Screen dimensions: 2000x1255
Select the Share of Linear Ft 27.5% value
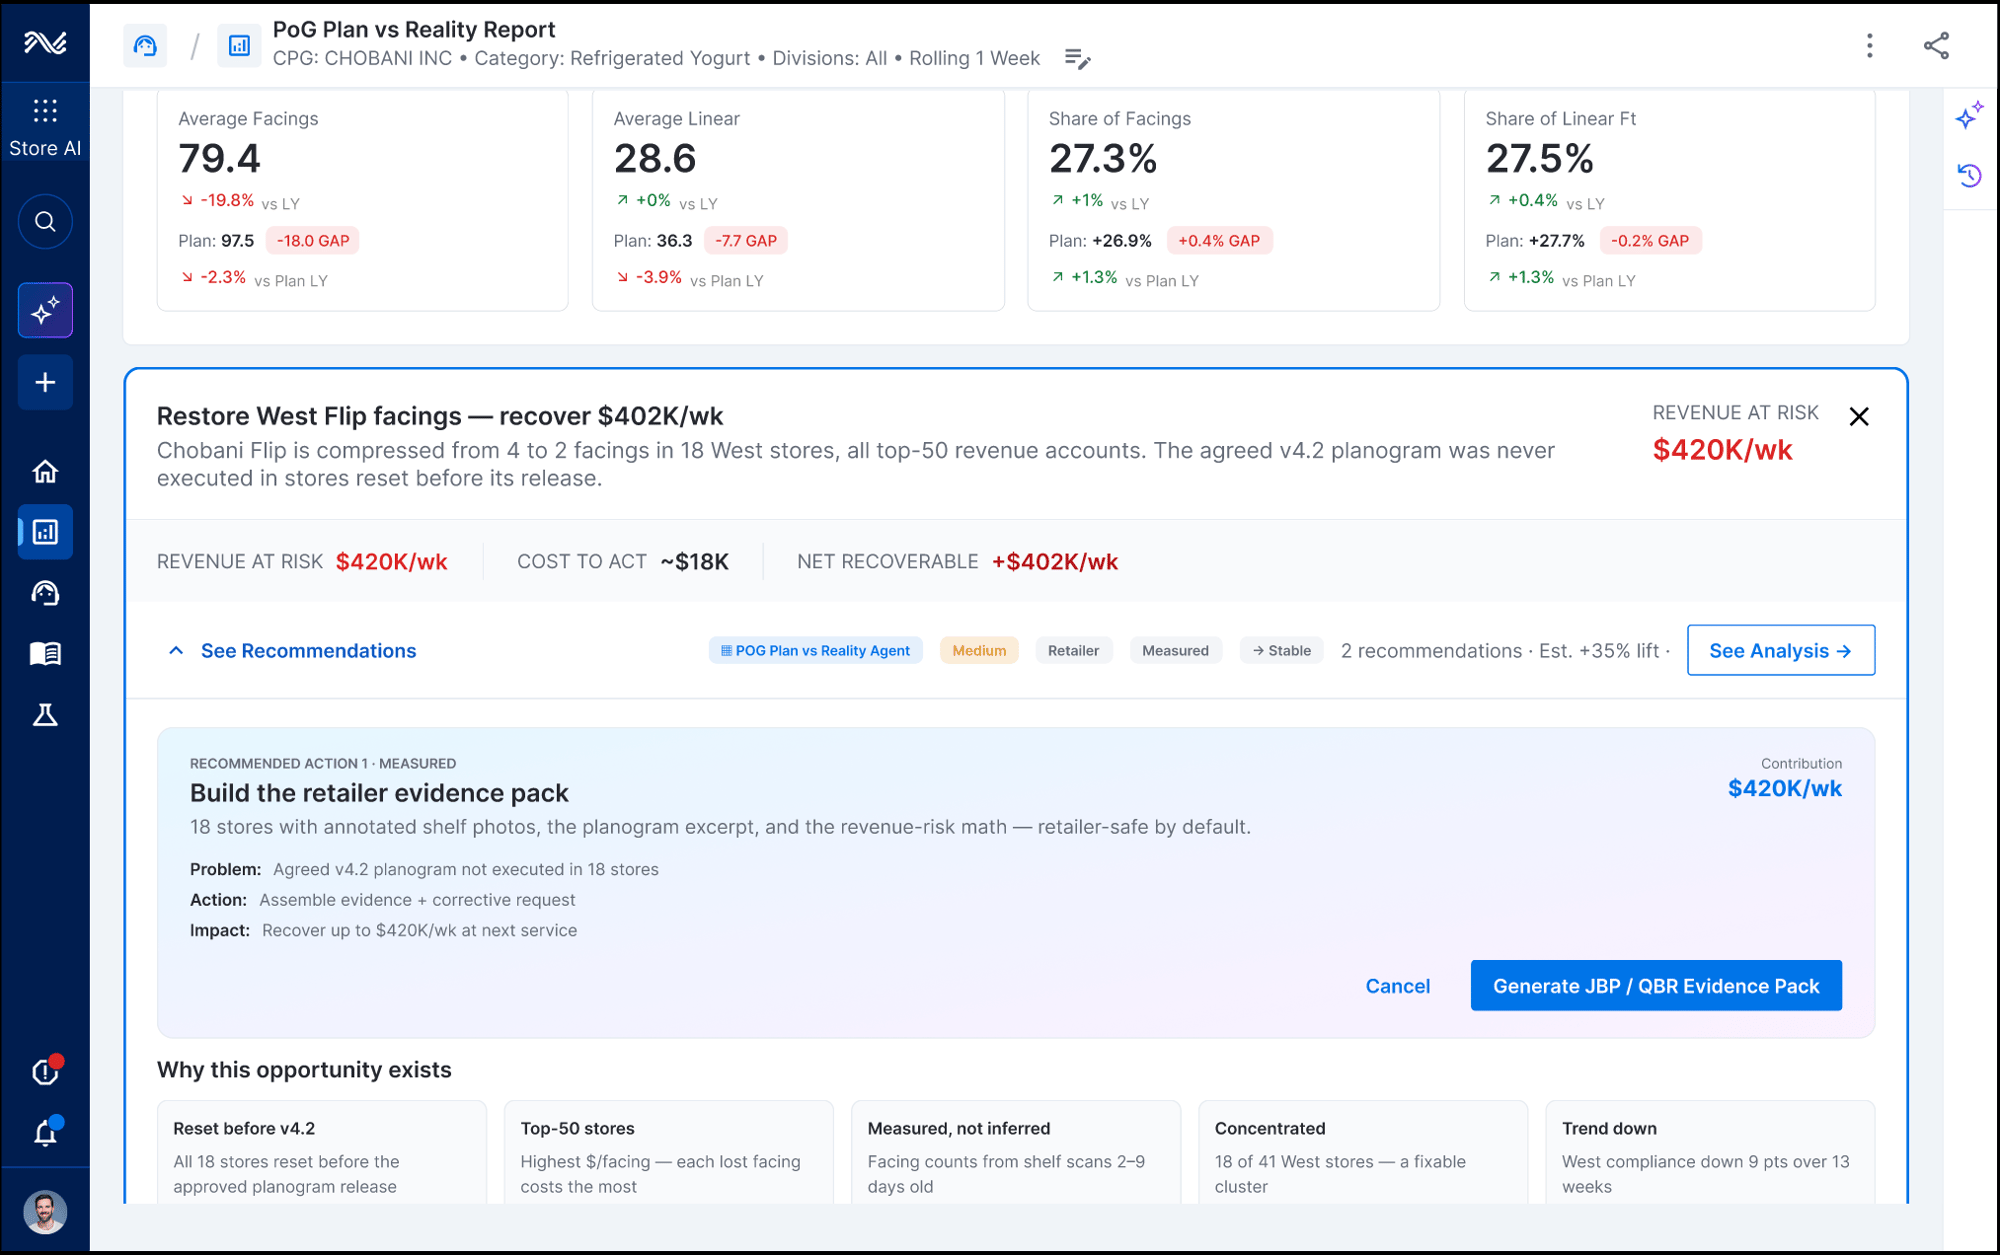tap(1539, 158)
